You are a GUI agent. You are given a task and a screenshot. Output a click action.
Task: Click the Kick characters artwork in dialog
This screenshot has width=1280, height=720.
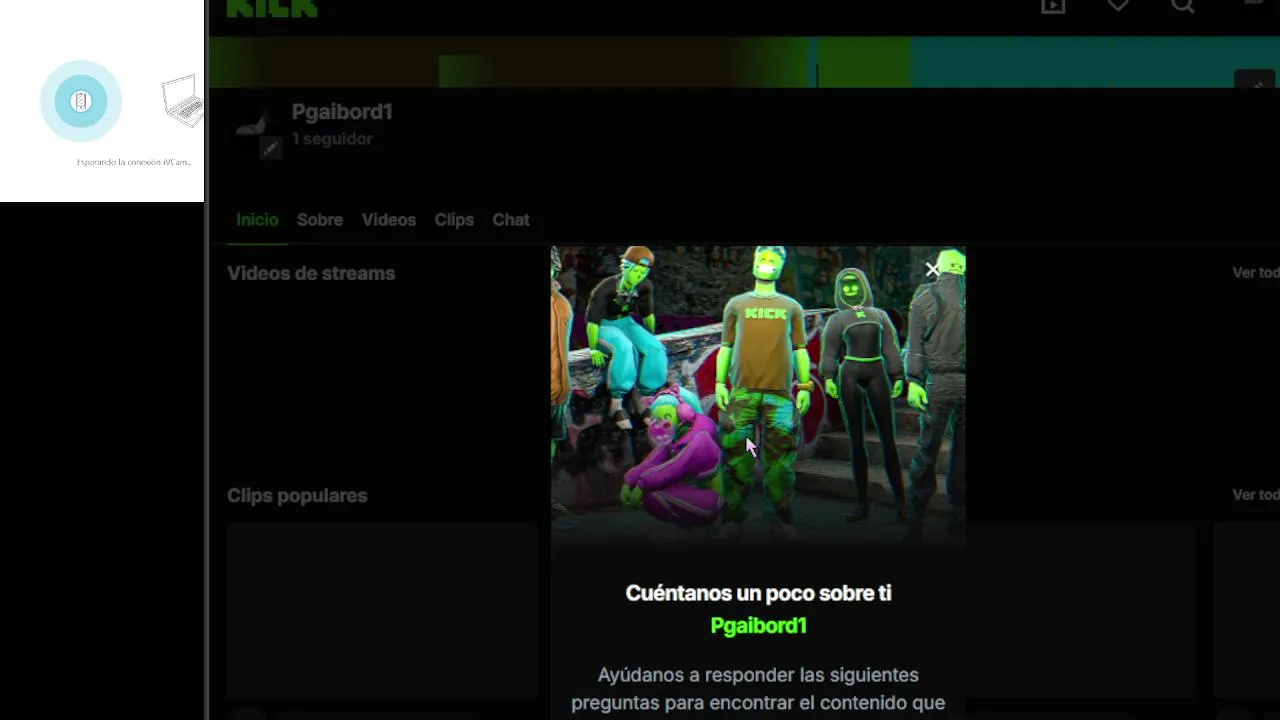point(758,396)
